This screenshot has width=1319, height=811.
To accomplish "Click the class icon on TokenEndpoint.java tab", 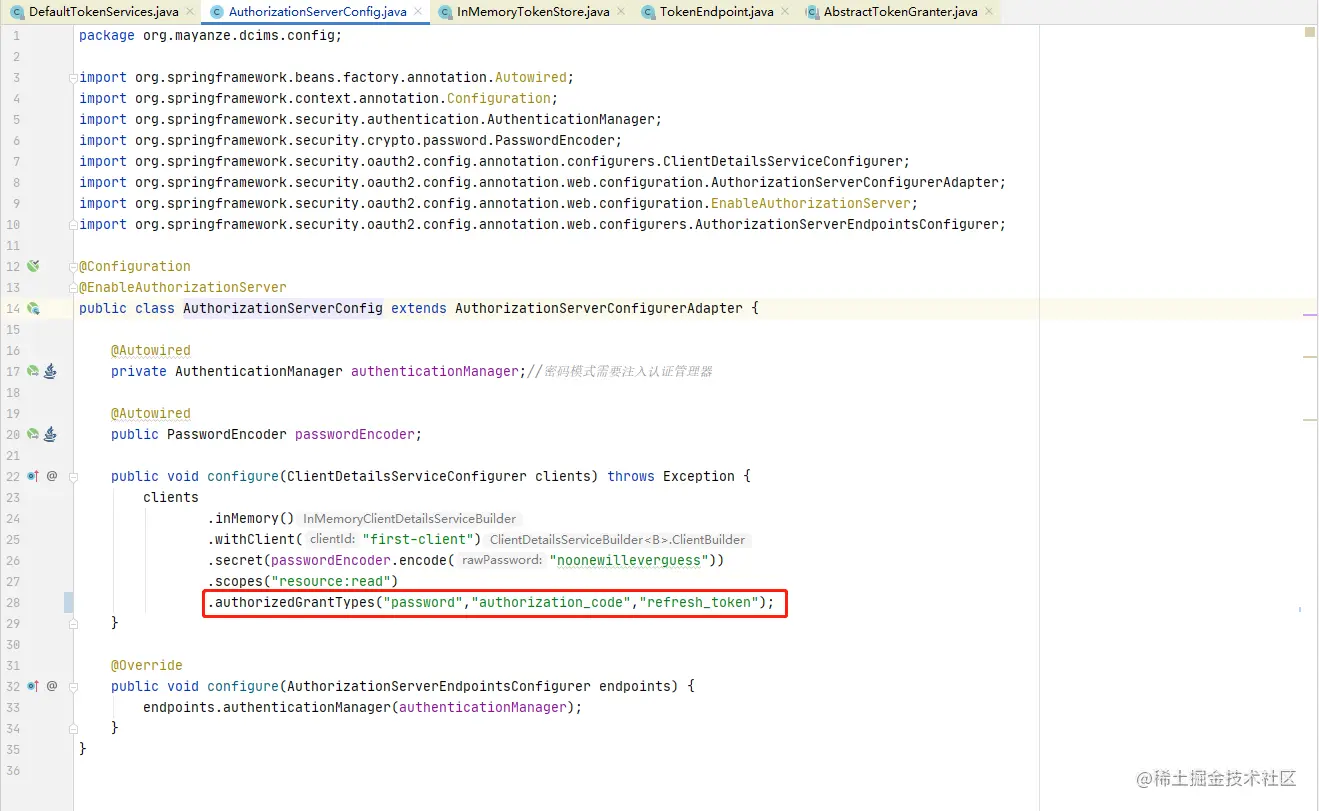I will pyautogui.click(x=648, y=12).
